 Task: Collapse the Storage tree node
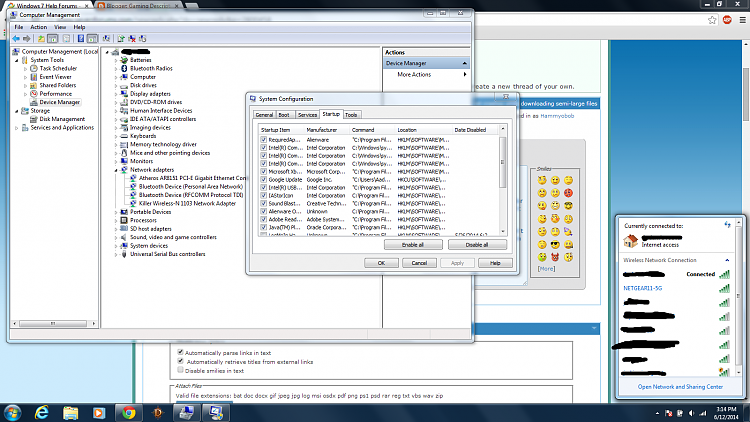pos(17,111)
